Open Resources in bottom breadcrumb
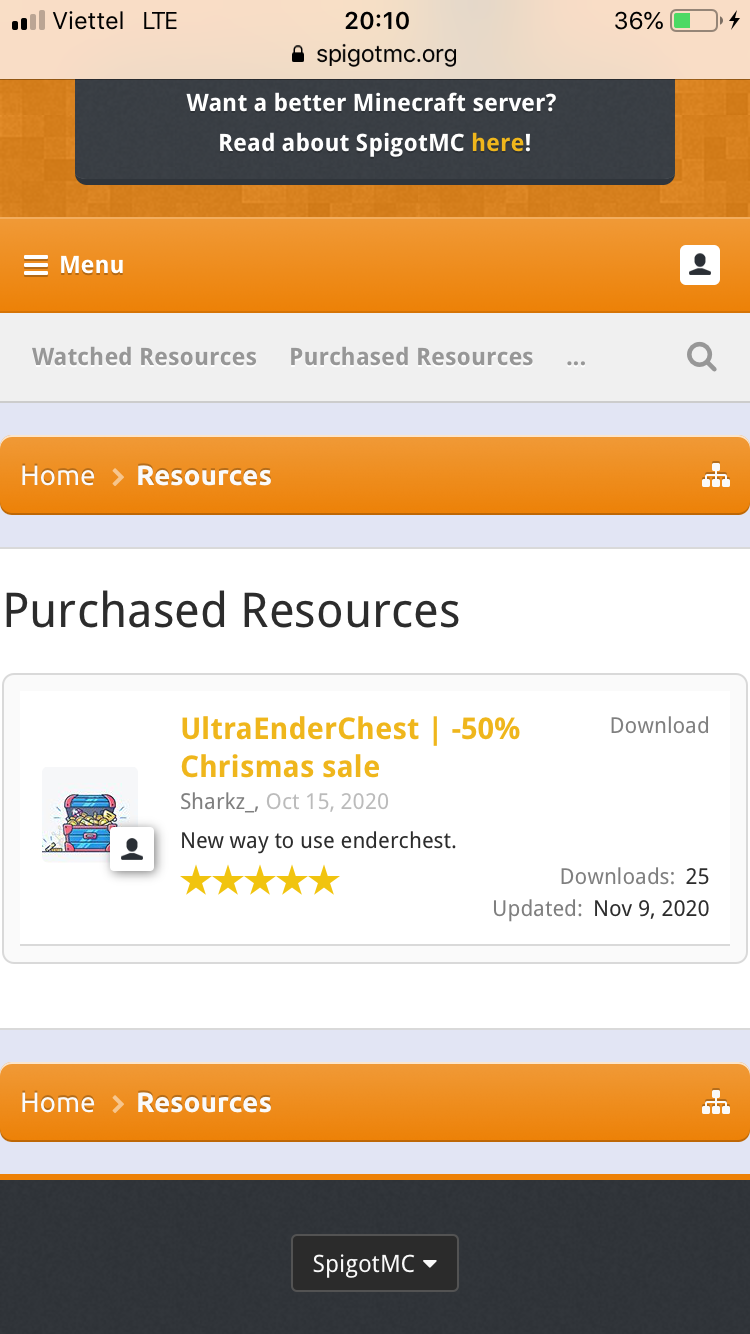Screen dimensions: 750x1334 pos(204,1103)
